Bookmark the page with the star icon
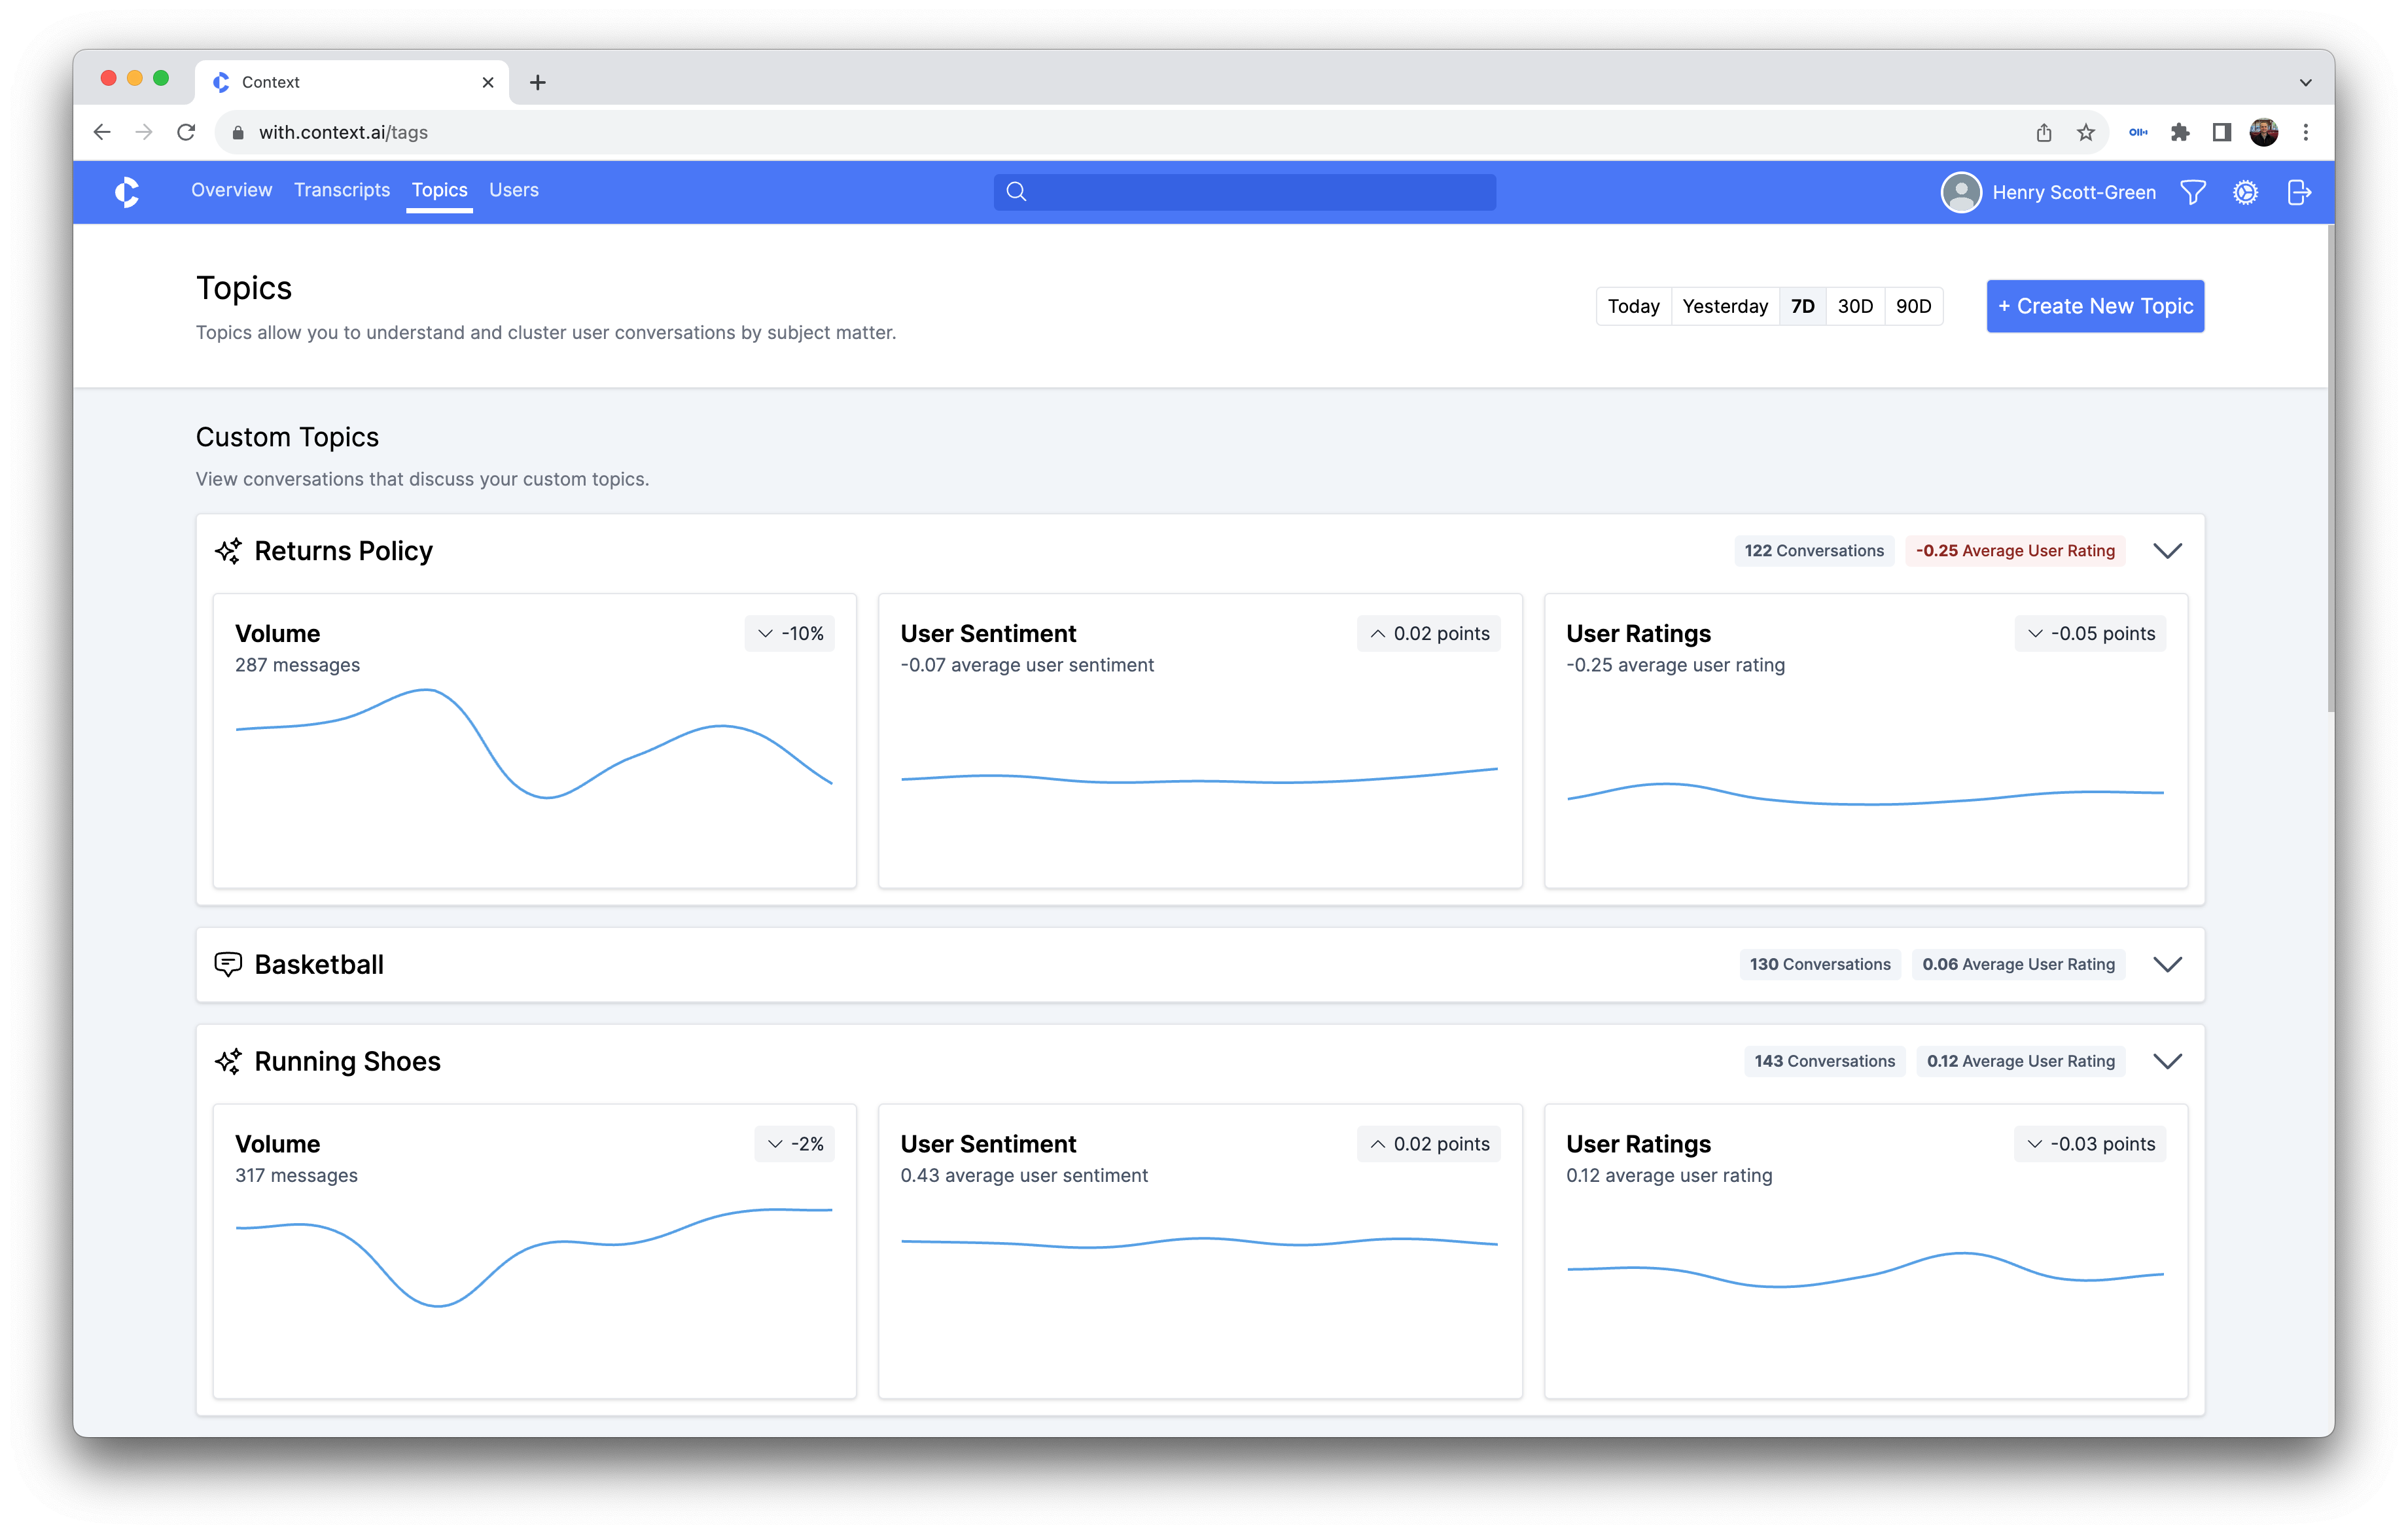Screen dimensions: 2408x1534 coord(2085,132)
